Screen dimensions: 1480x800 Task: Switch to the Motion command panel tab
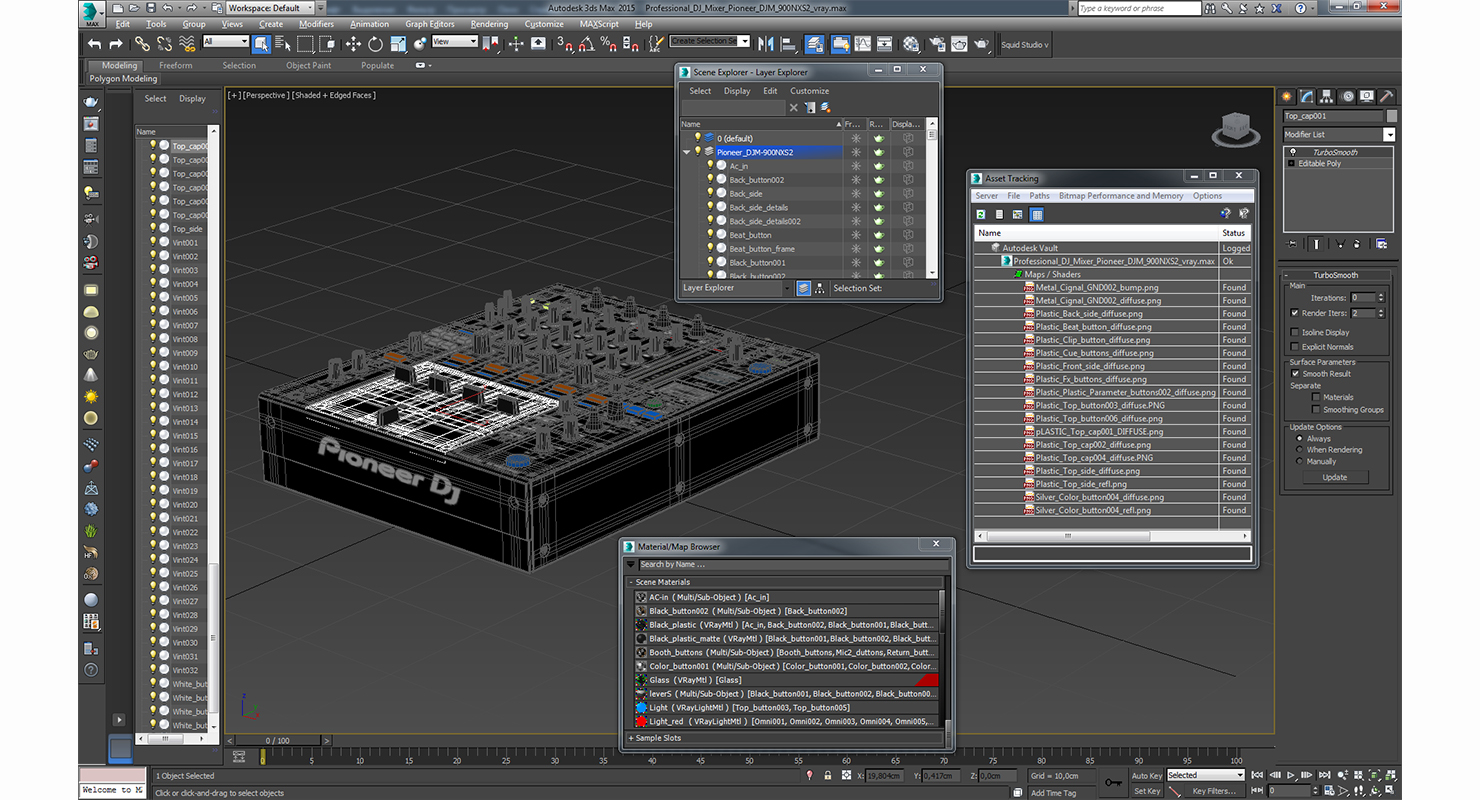coord(1347,96)
